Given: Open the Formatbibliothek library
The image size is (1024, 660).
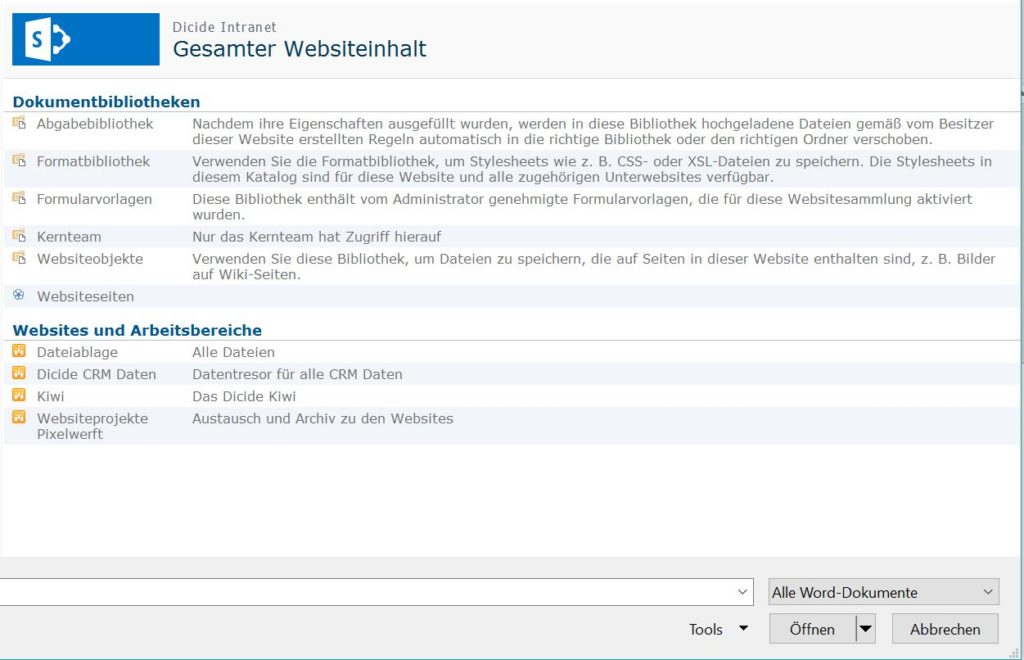Looking at the screenshot, I should 93,161.
